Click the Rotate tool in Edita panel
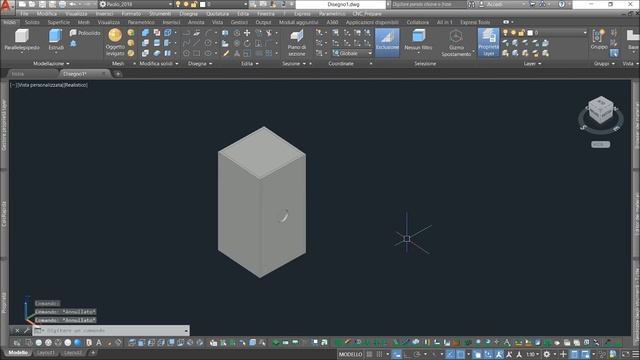 [247, 43]
